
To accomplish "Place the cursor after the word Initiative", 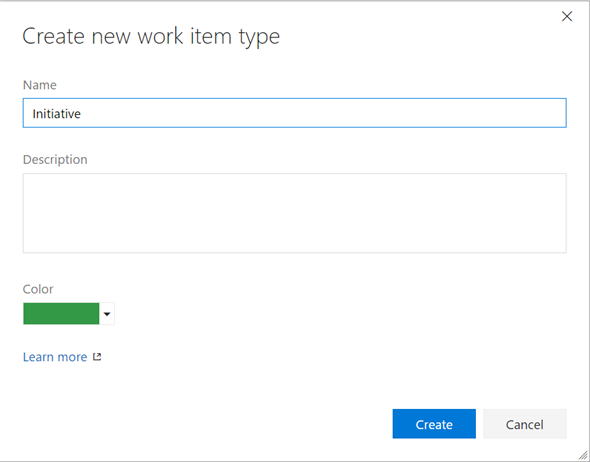I will tap(82, 114).
